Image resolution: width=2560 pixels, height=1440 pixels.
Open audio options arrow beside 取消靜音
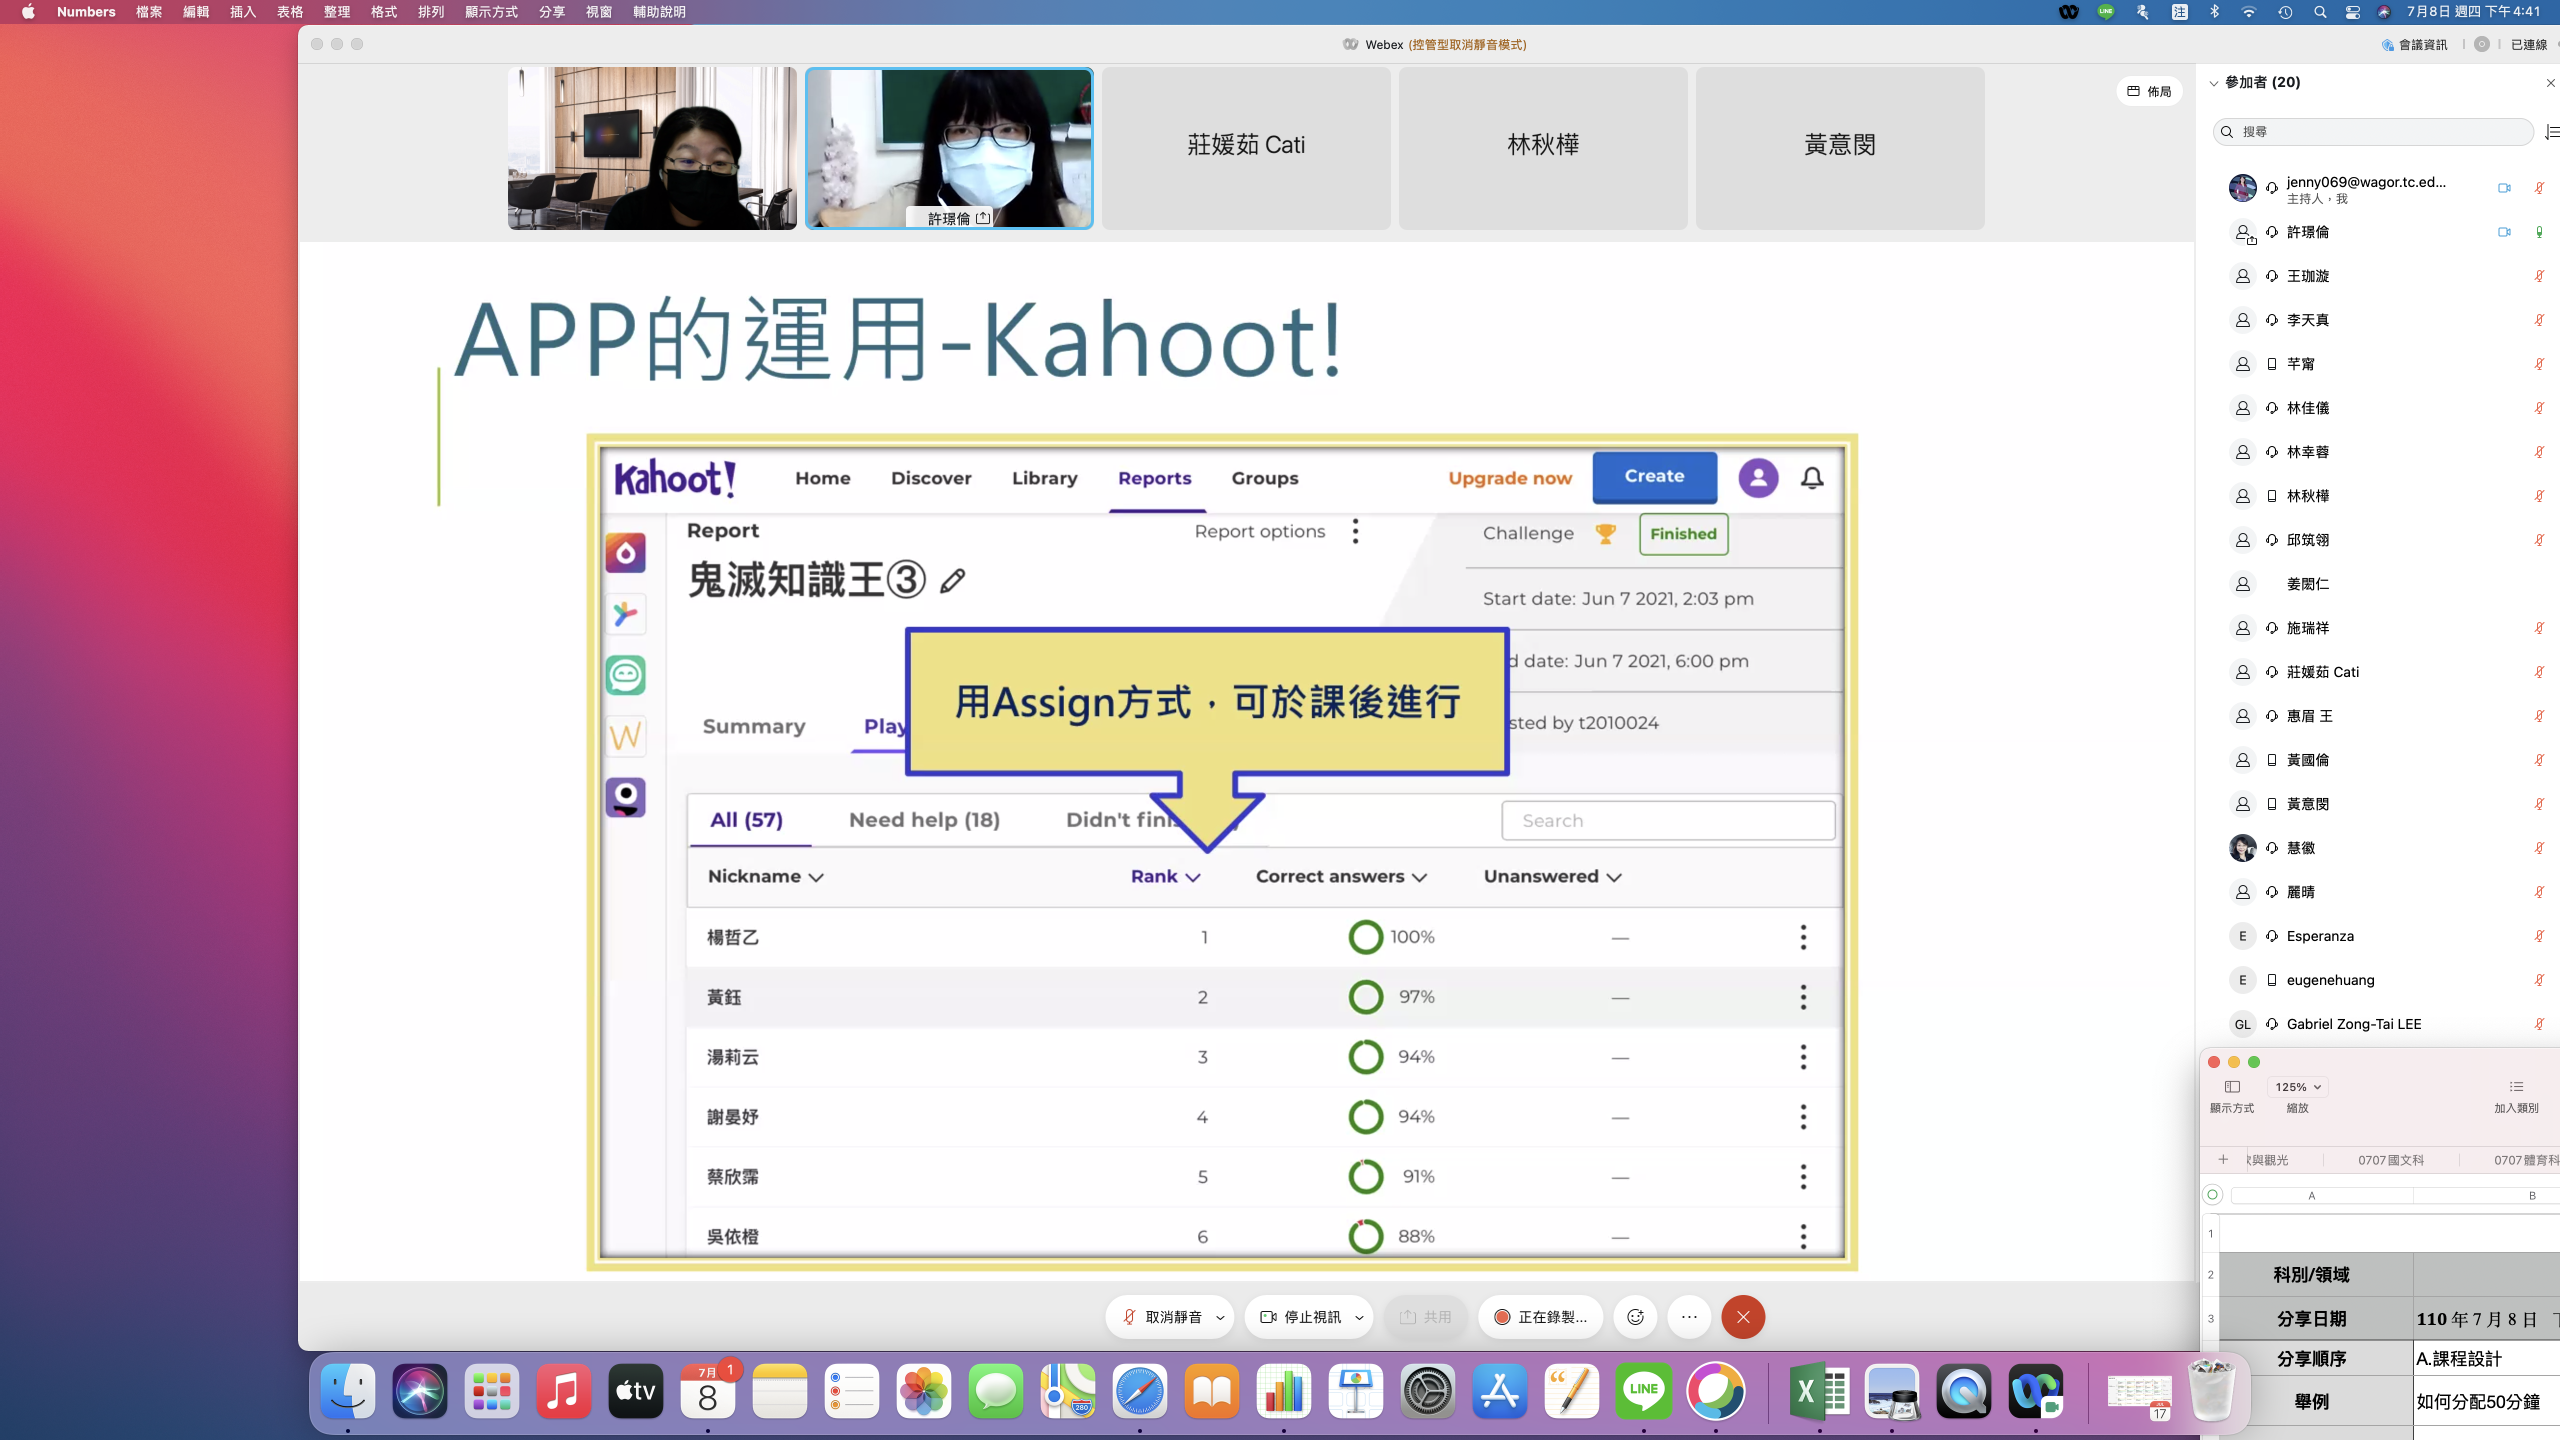[x=1220, y=1318]
